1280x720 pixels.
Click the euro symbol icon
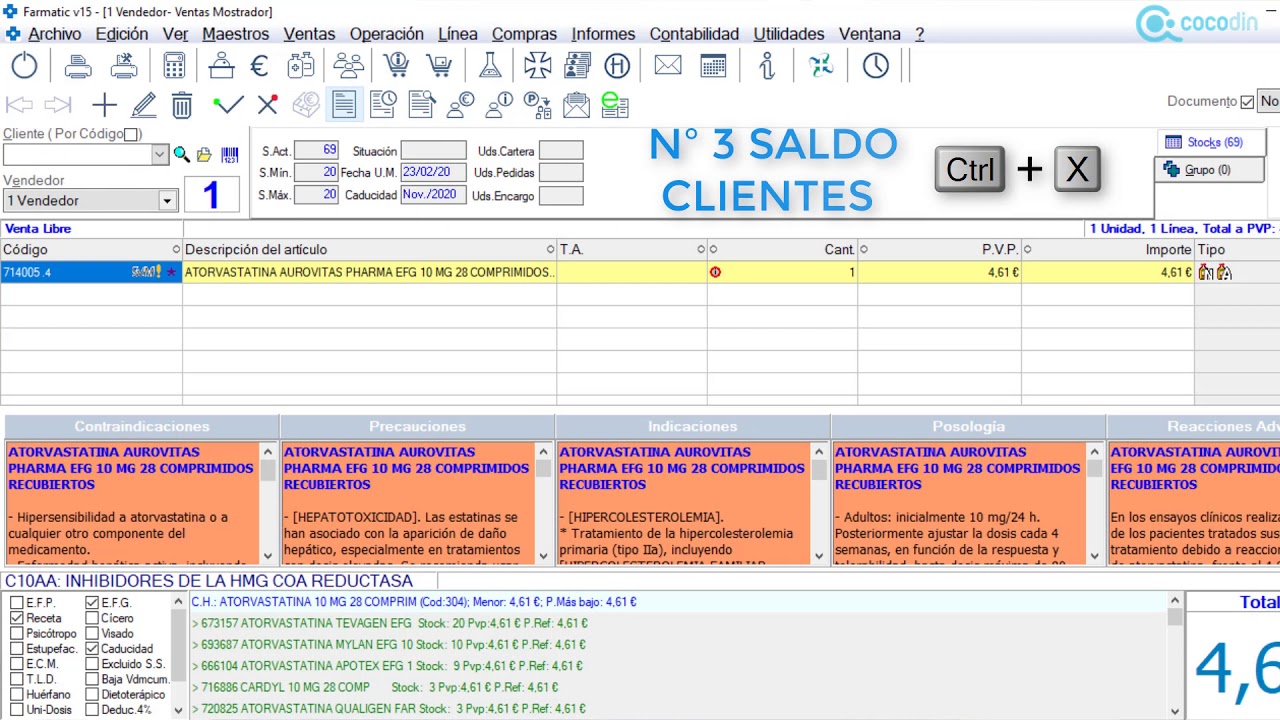tap(259, 66)
